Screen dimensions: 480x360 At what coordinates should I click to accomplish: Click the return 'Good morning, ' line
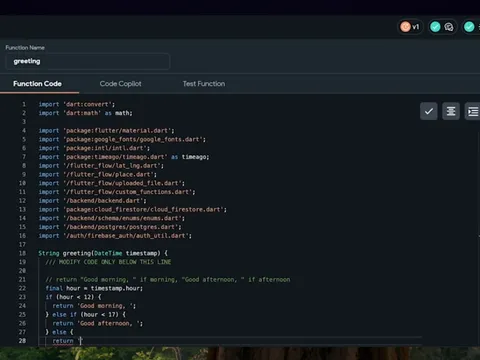click(x=94, y=306)
